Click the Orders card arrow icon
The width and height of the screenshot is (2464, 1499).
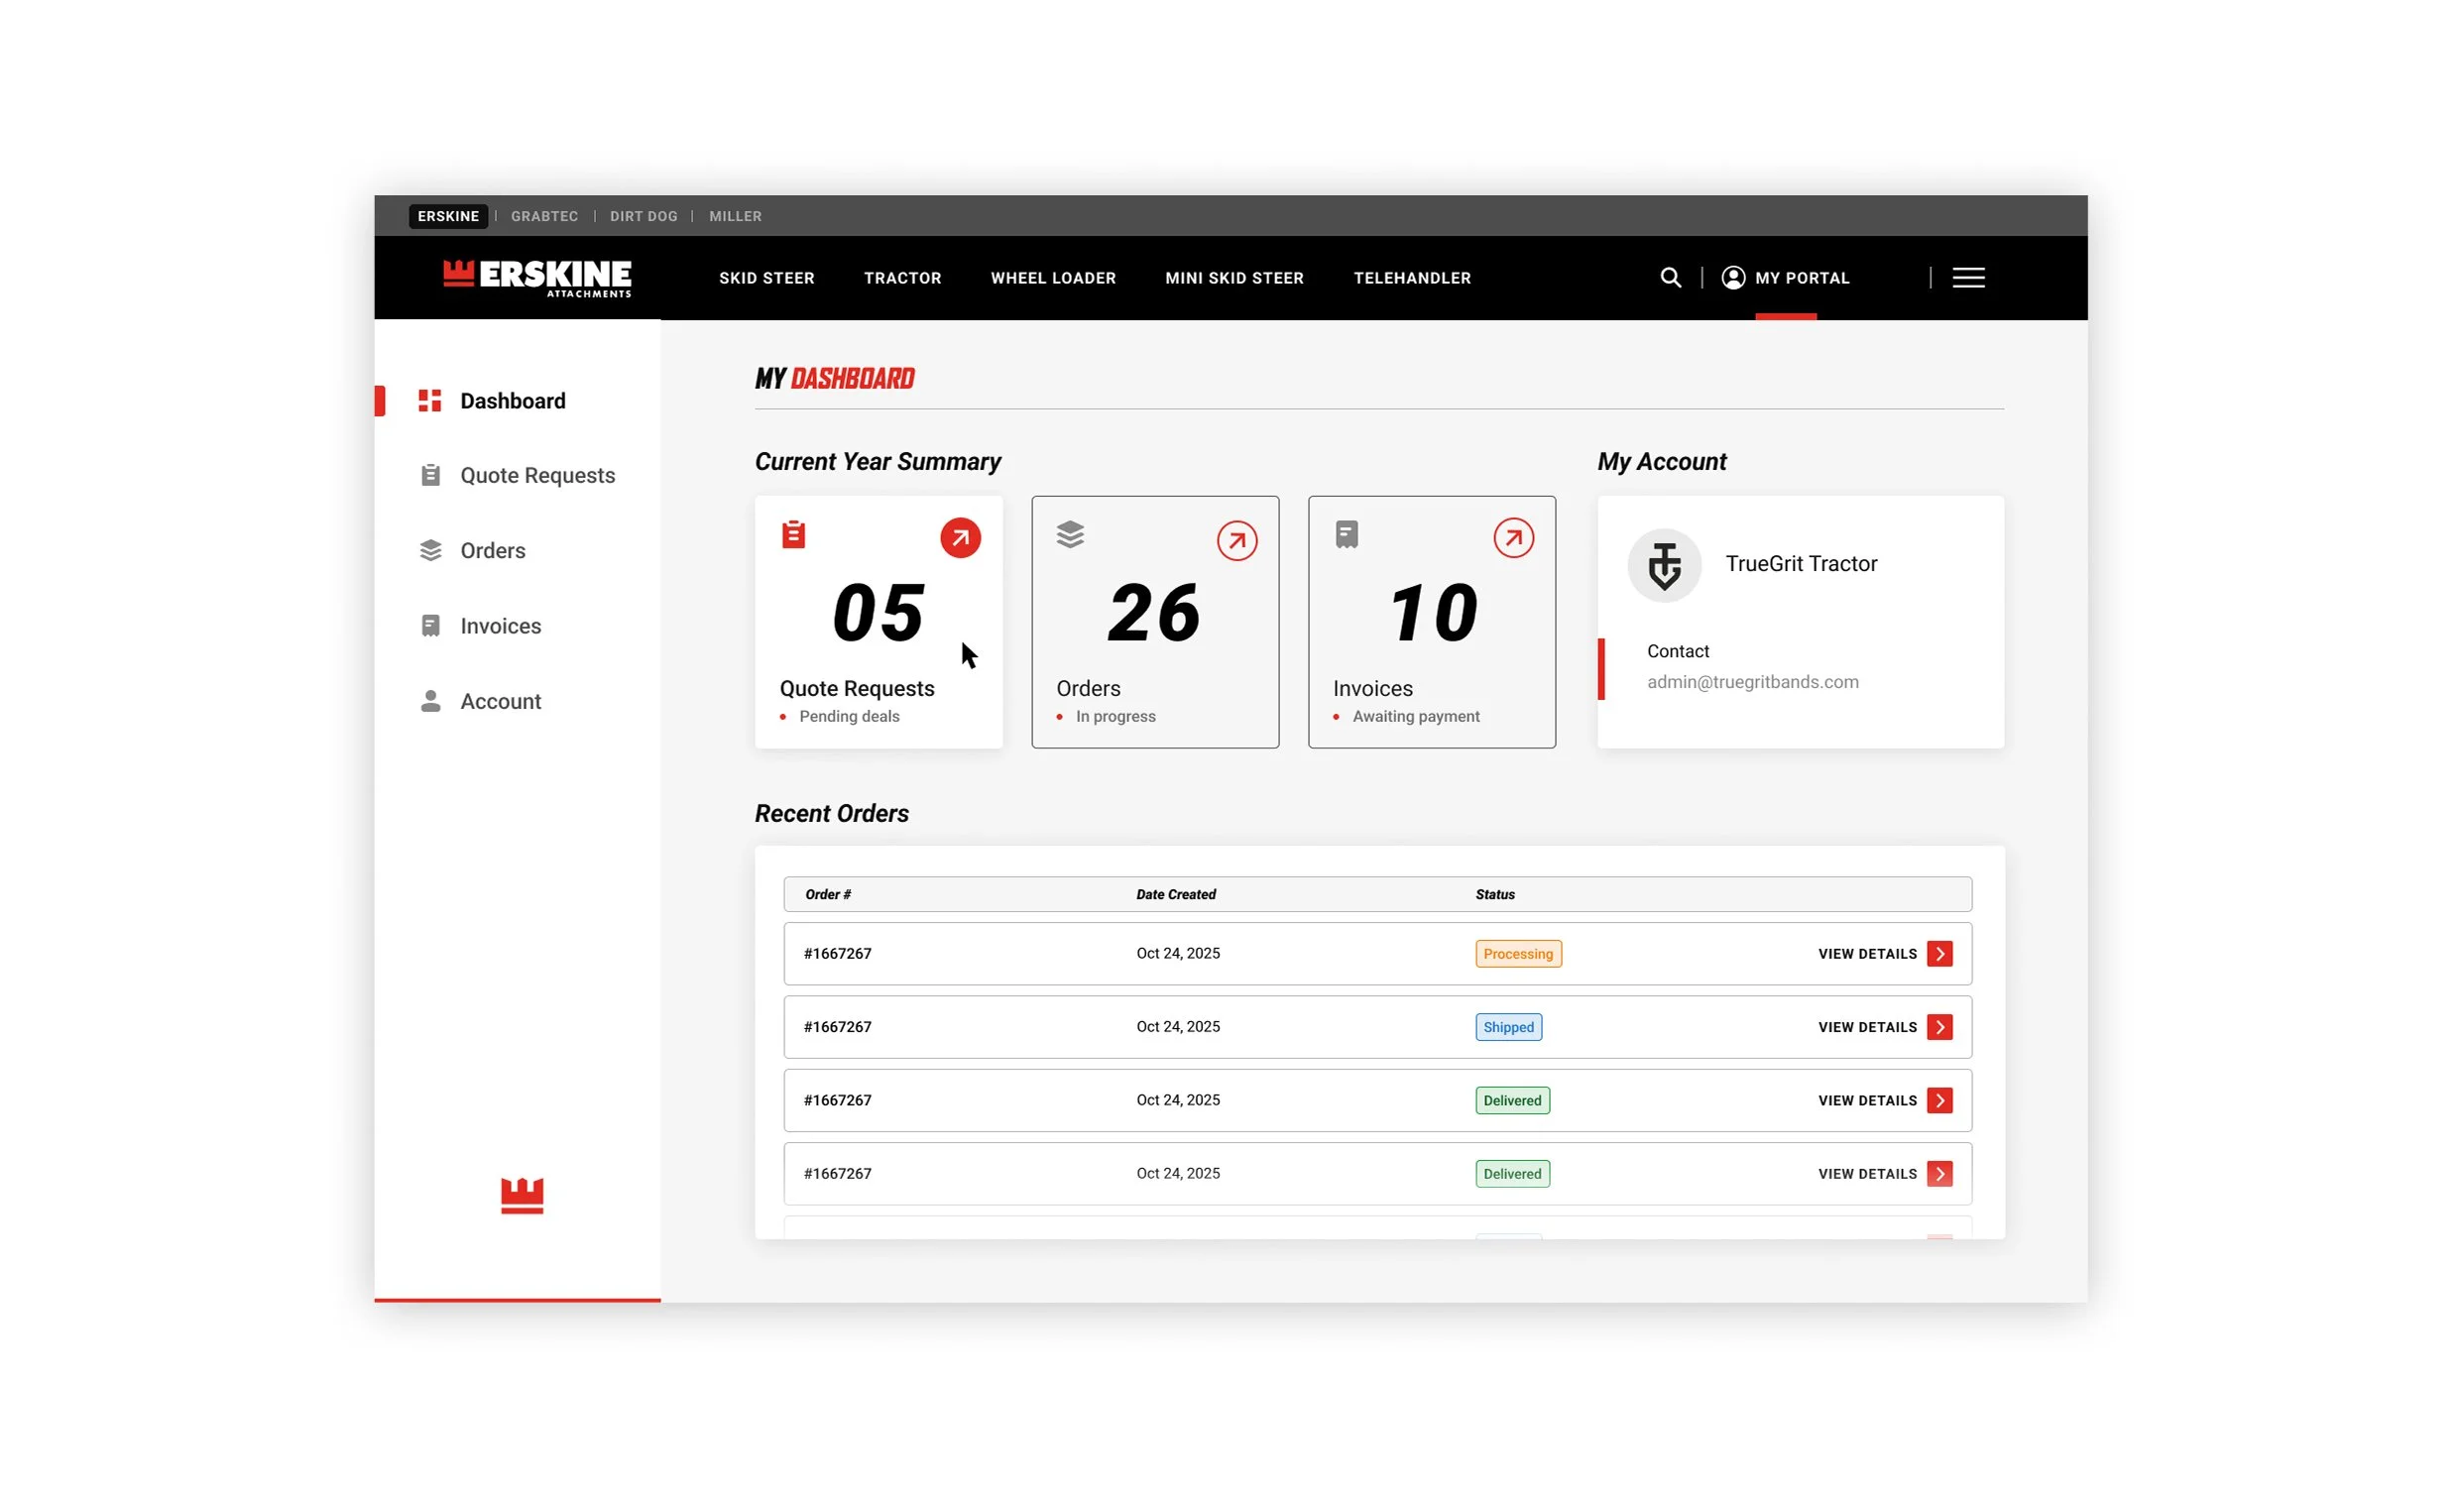point(1236,540)
